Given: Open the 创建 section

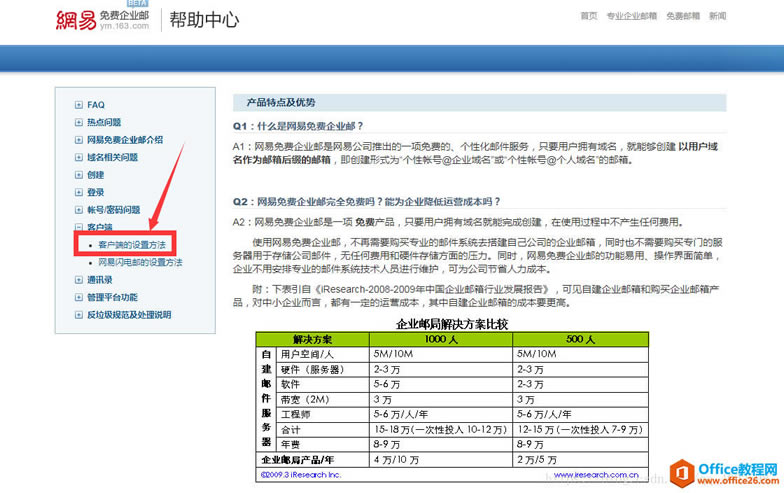Looking at the screenshot, I should (x=96, y=175).
